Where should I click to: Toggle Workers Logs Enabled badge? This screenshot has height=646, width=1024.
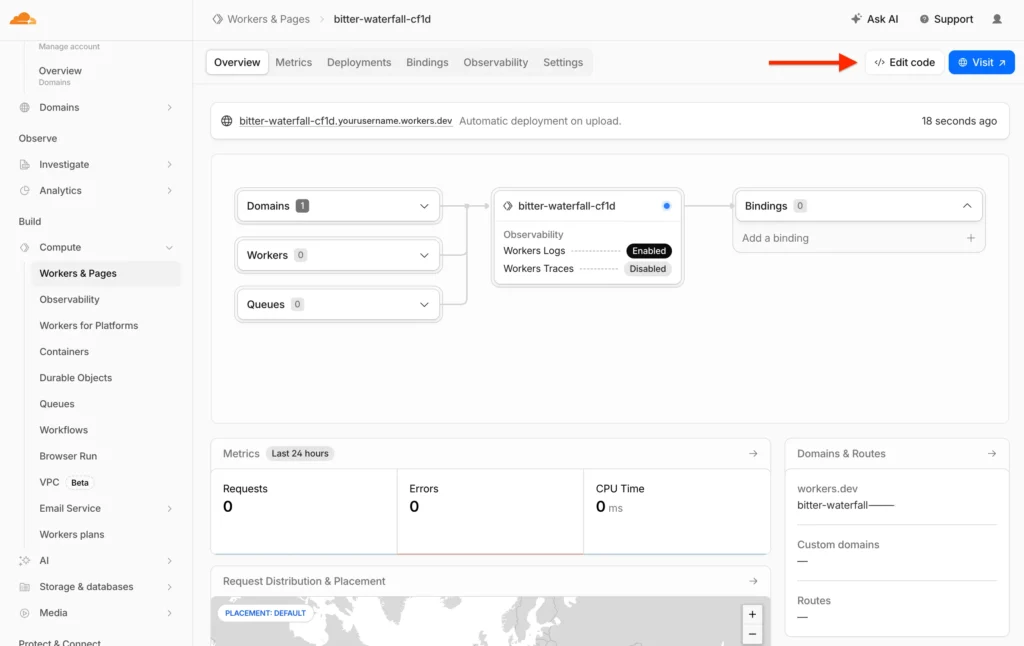pos(648,251)
